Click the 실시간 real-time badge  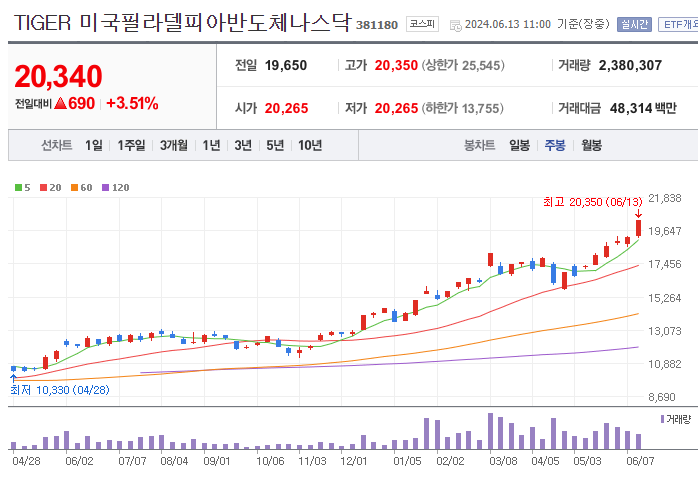(x=634, y=24)
